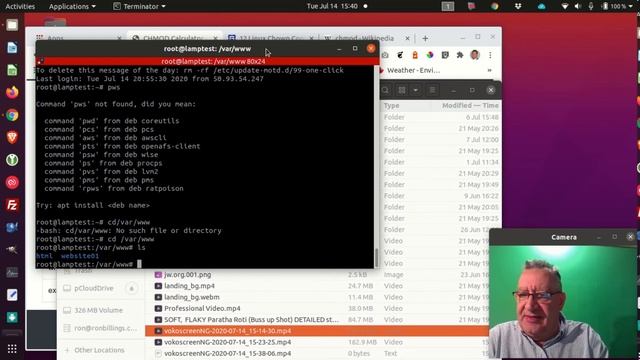Launch LibreOffice Calc from the dock
The width and height of the screenshot is (640, 360).
[x=12, y=70]
